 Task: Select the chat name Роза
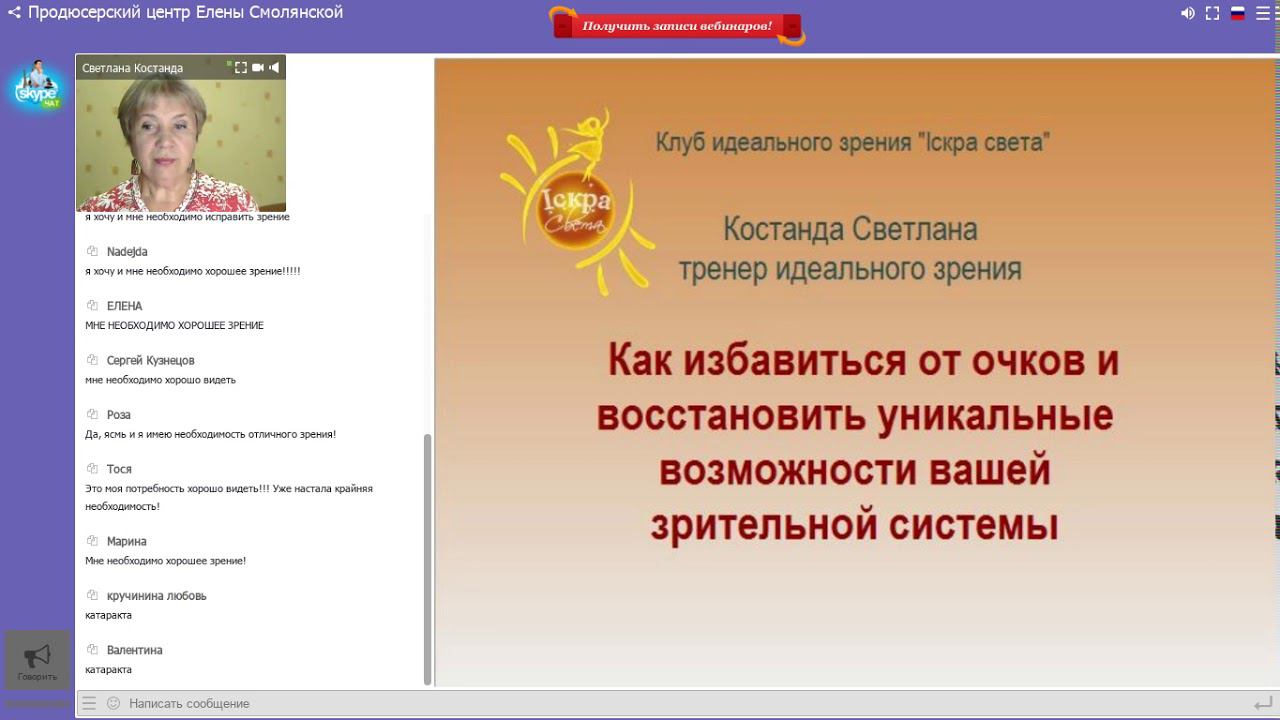coord(119,415)
